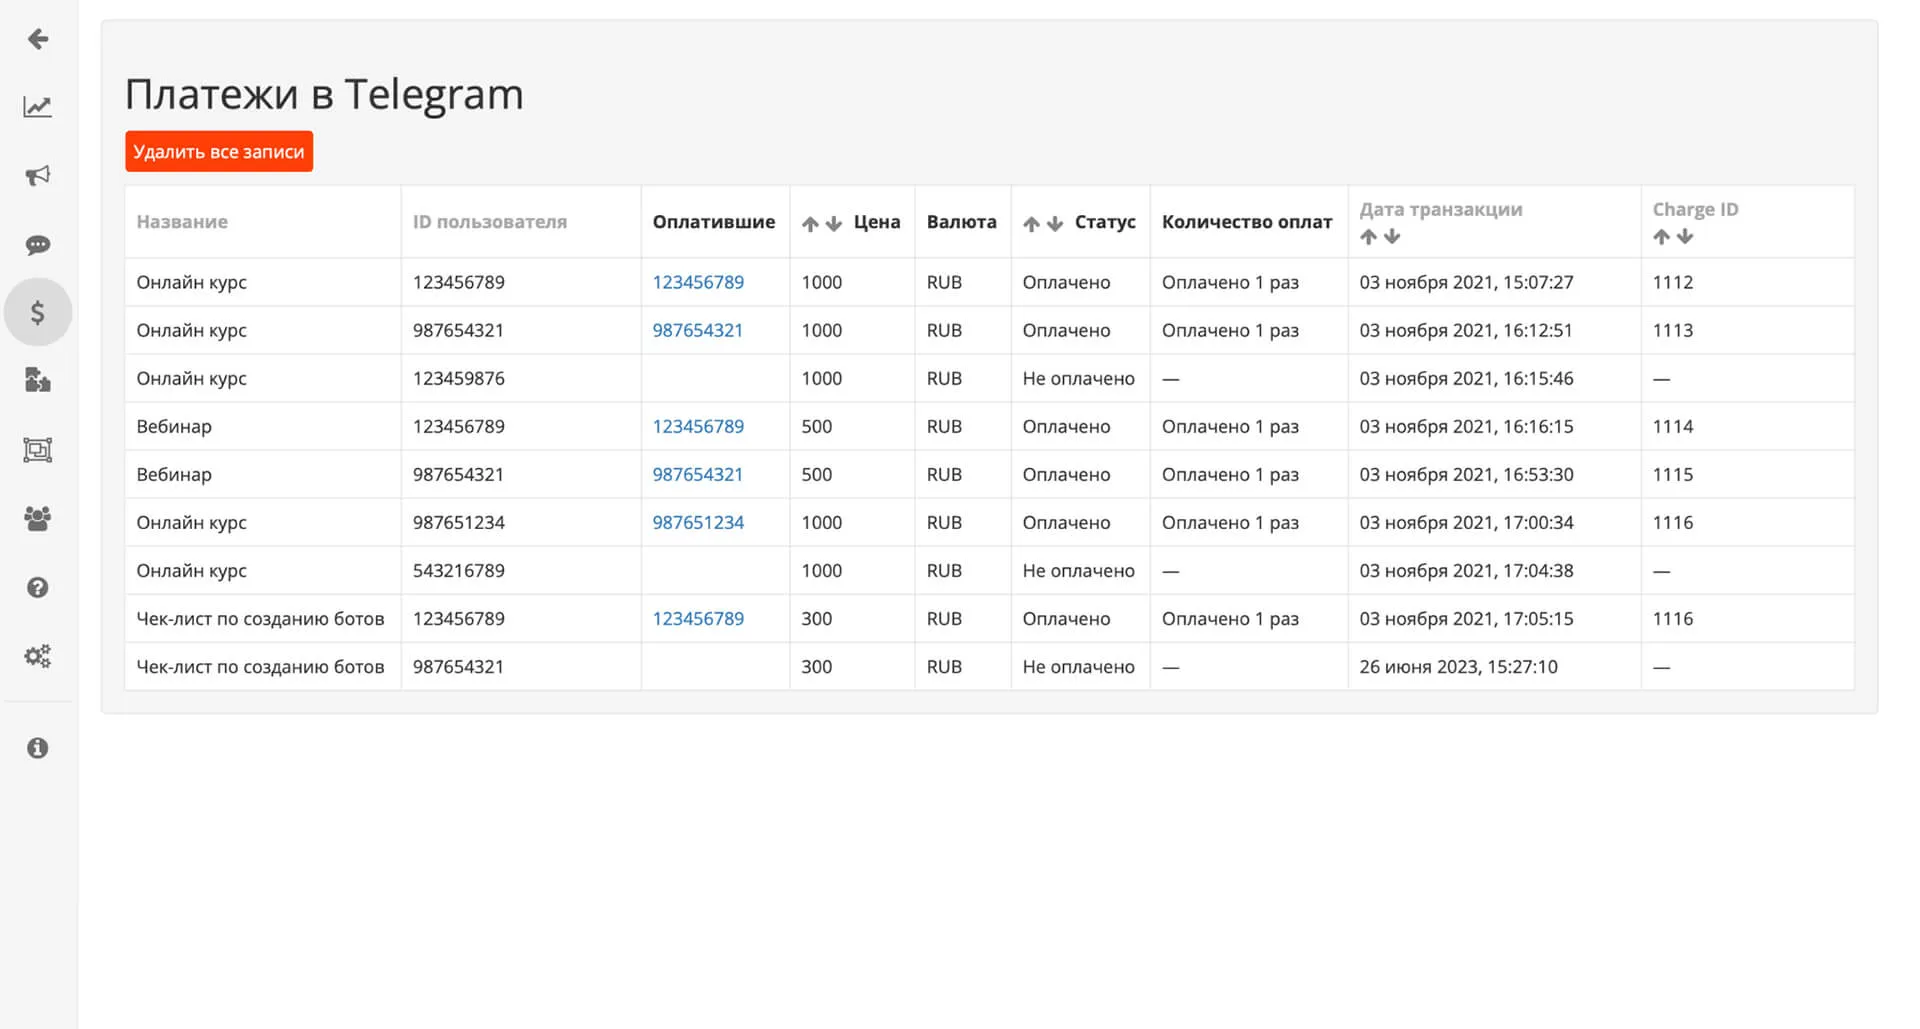Image resolution: width=1920 pixels, height=1029 pixels.
Task: Open the users group section
Action: 38,518
